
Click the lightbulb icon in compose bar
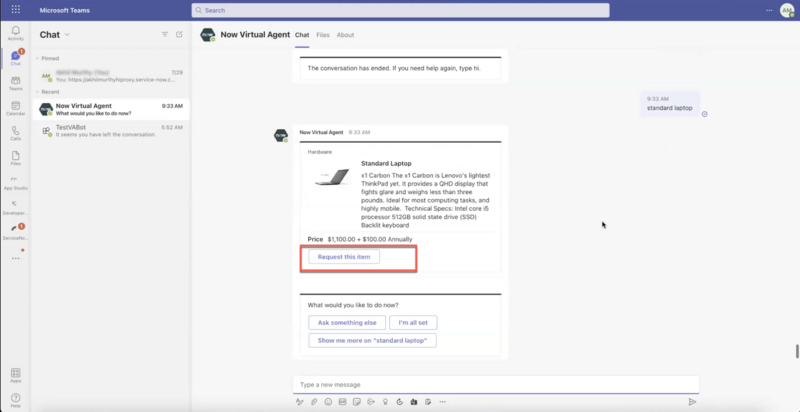[x=385, y=402]
